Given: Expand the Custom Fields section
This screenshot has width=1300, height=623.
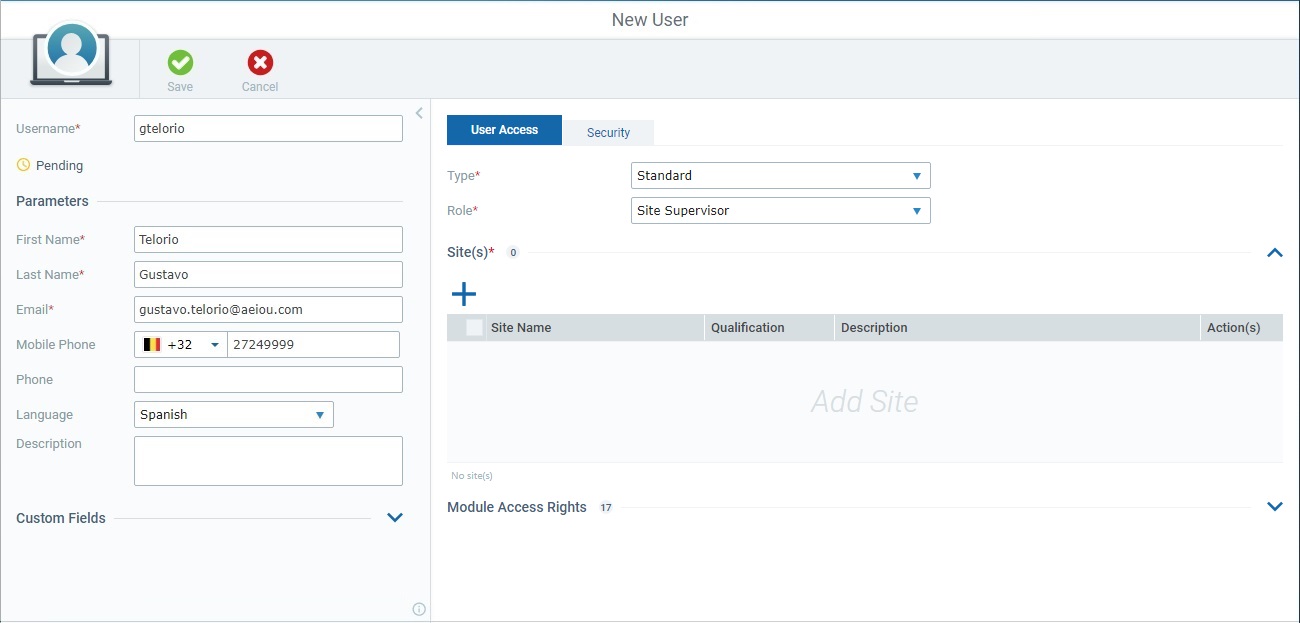Looking at the screenshot, I should 395,517.
